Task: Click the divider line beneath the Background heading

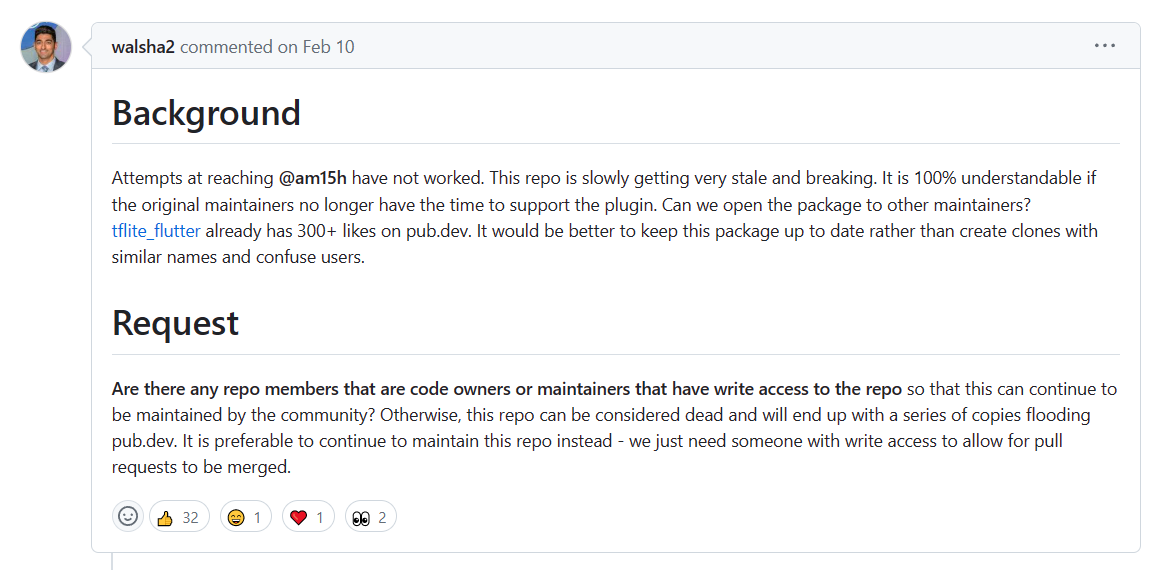Action: [x=615, y=143]
